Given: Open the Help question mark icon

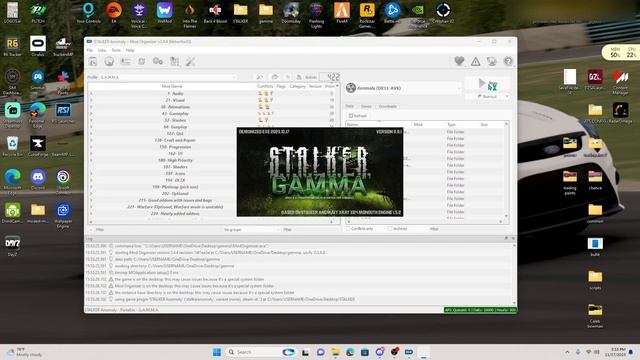Looking at the screenshot, I should [x=508, y=61].
